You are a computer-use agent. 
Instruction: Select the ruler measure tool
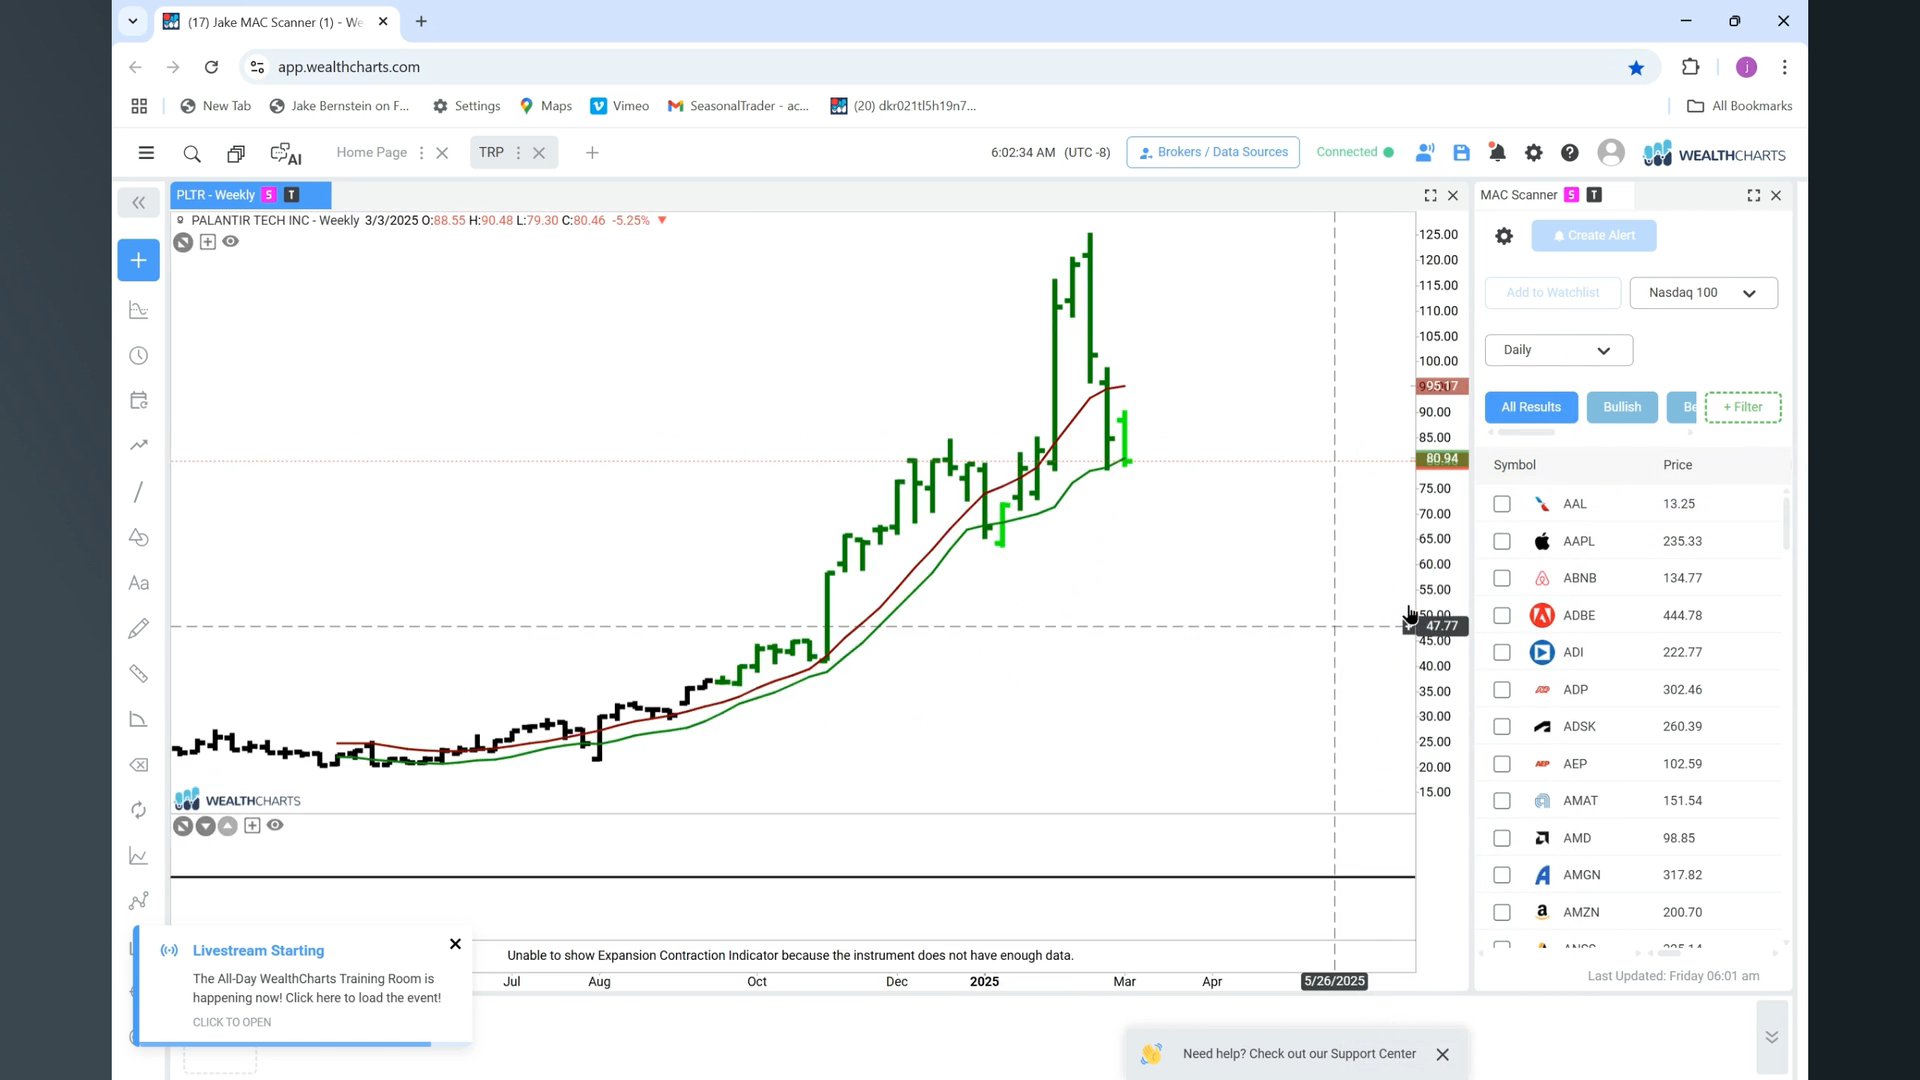coord(139,674)
